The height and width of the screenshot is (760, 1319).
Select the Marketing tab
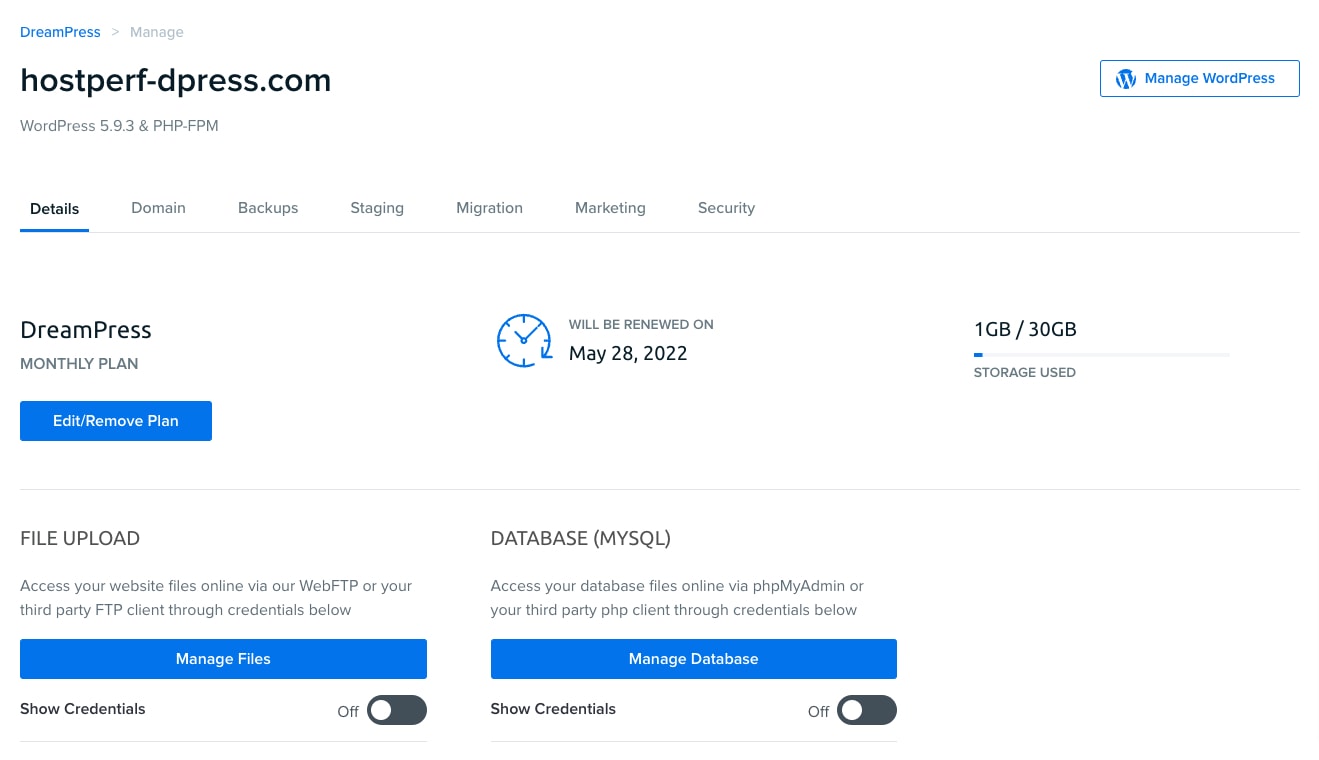(610, 208)
